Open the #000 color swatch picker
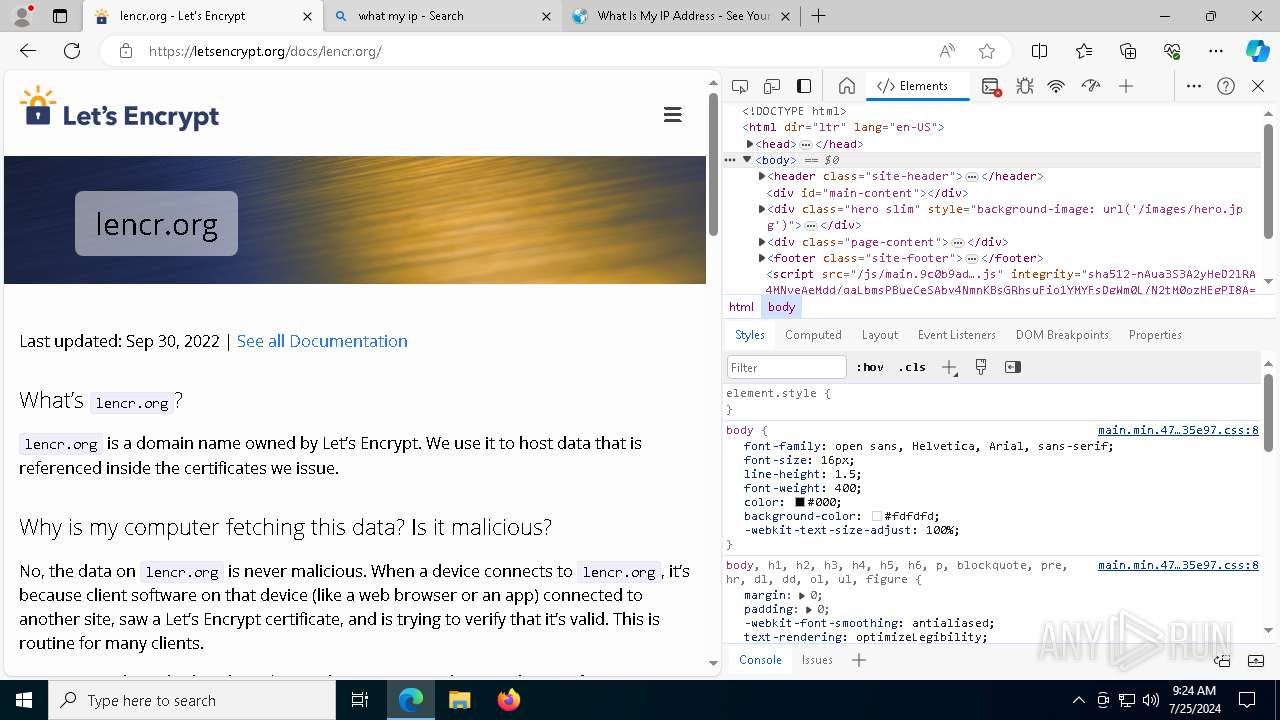 [800, 503]
